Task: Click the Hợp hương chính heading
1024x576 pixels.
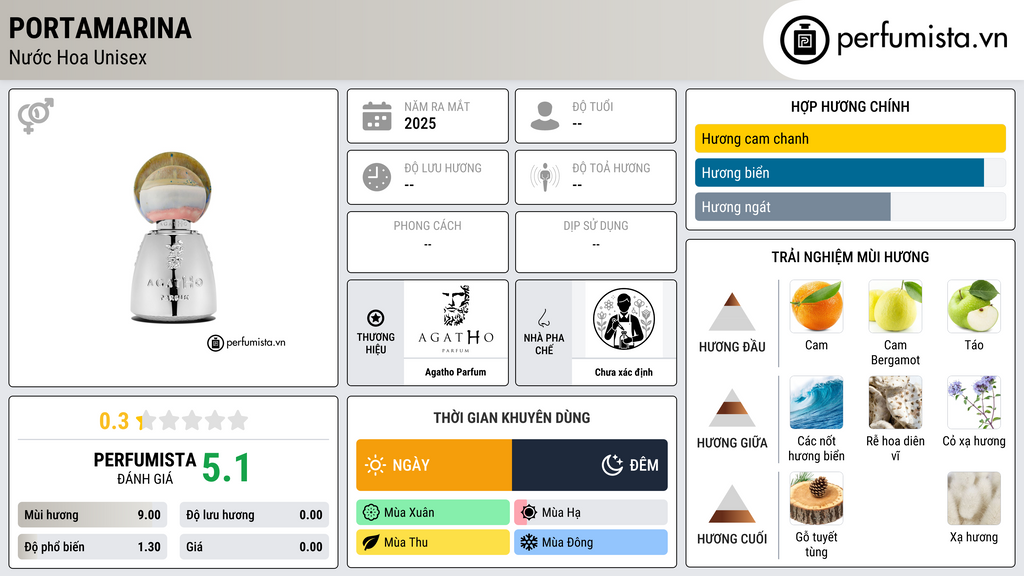Action: [x=850, y=106]
